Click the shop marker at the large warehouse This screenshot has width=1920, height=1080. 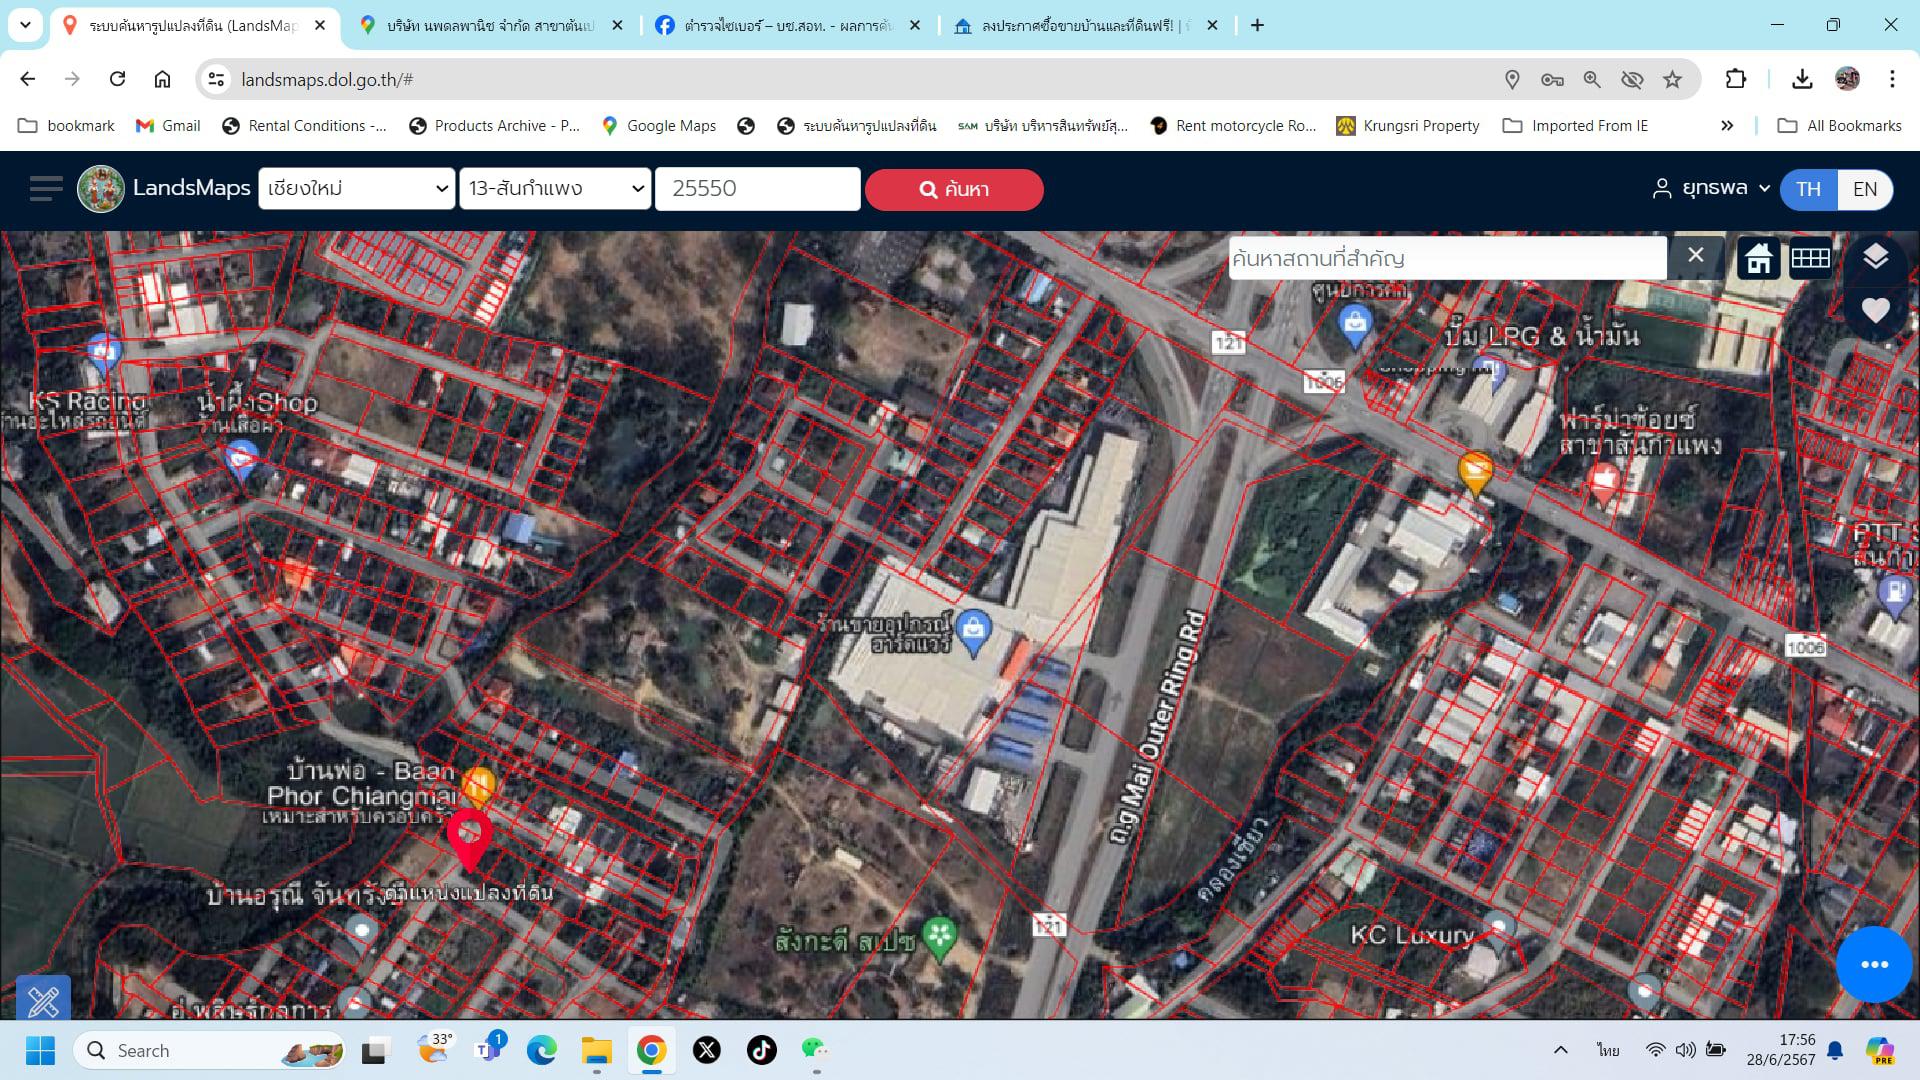click(973, 631)
